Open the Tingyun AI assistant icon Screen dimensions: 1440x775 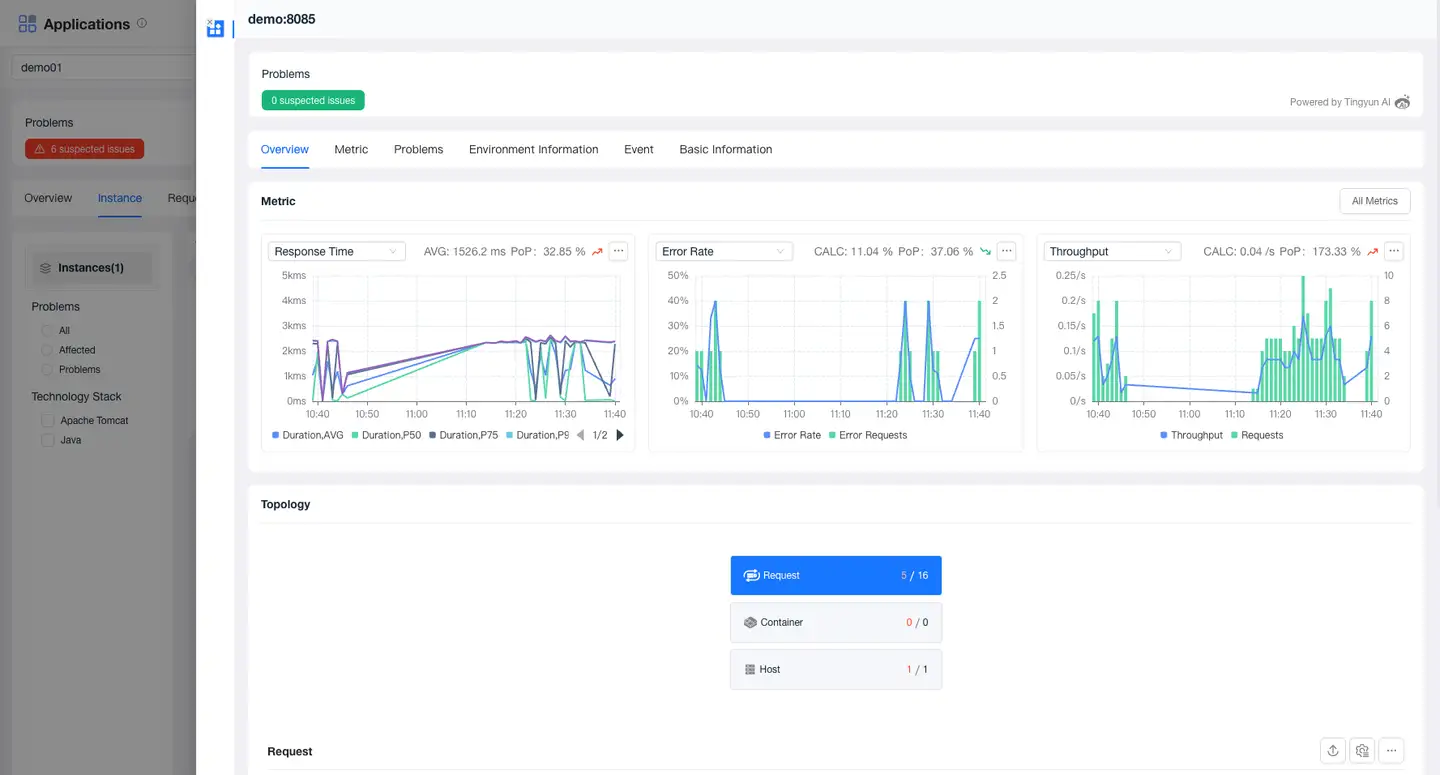click(x=1402, y=101)
